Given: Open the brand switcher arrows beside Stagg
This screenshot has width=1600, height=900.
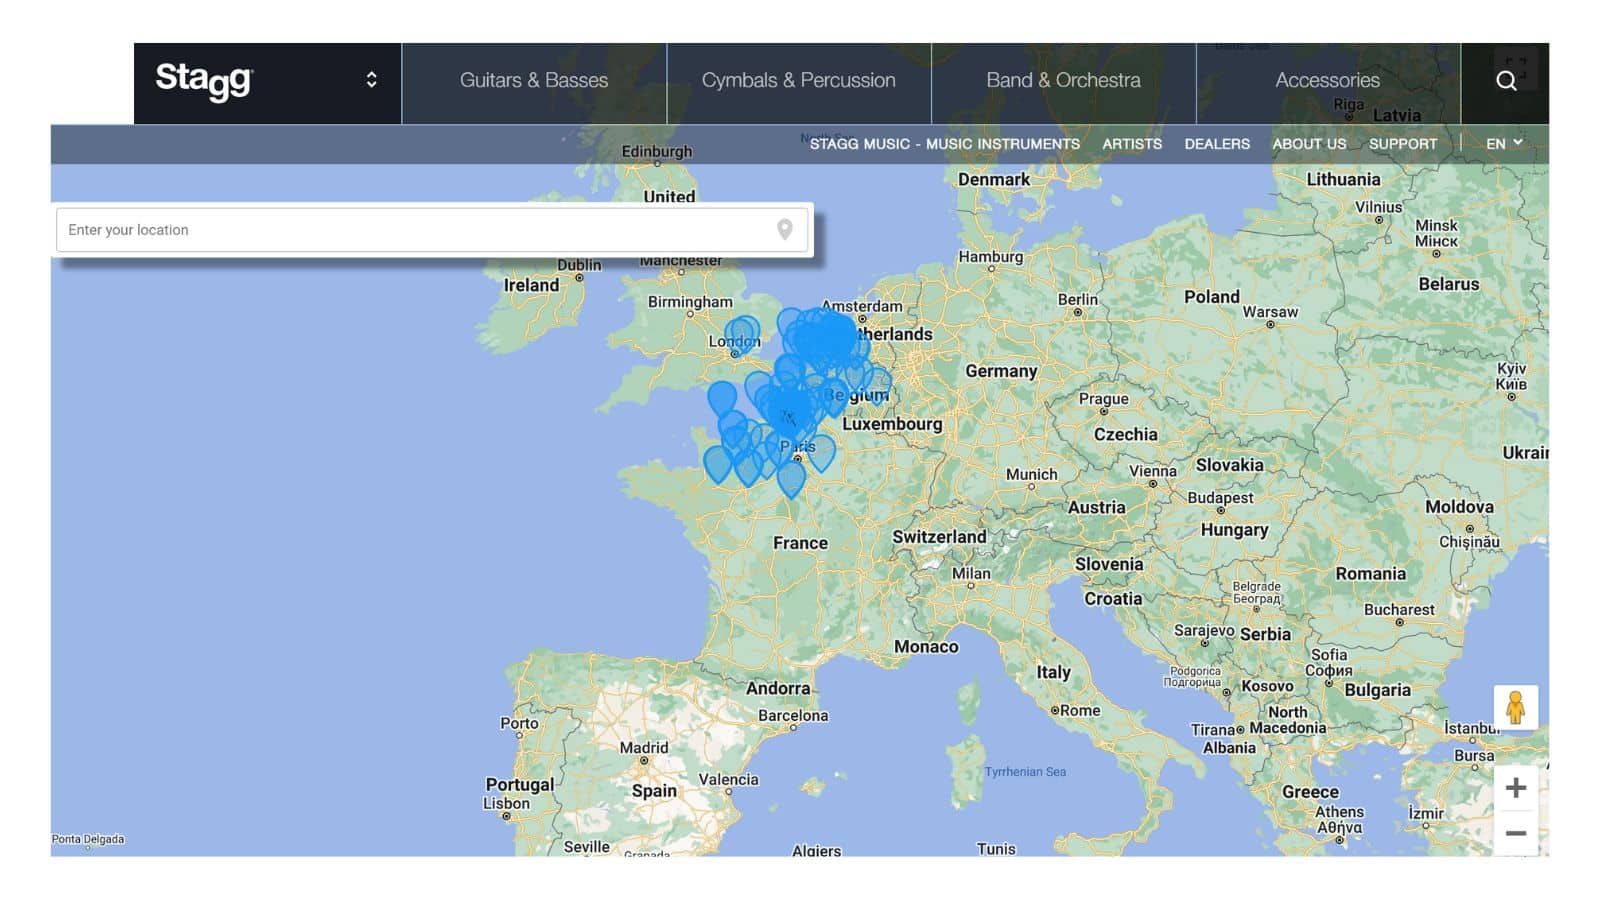Looking at the screenshot, I should tap(371, 80).
